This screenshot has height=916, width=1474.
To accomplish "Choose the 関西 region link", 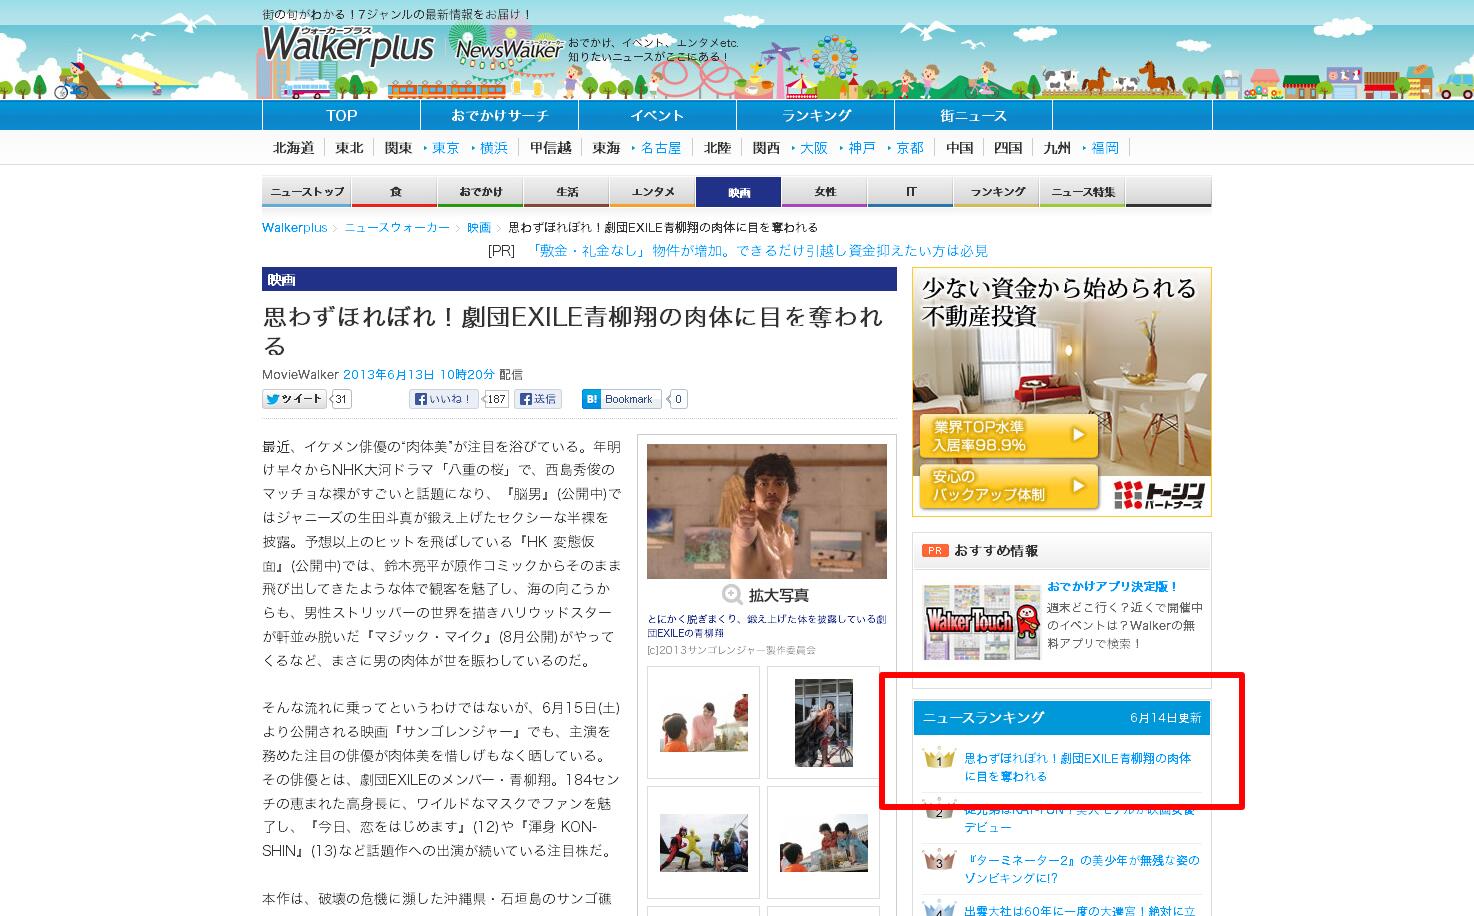I will point(766,147).
